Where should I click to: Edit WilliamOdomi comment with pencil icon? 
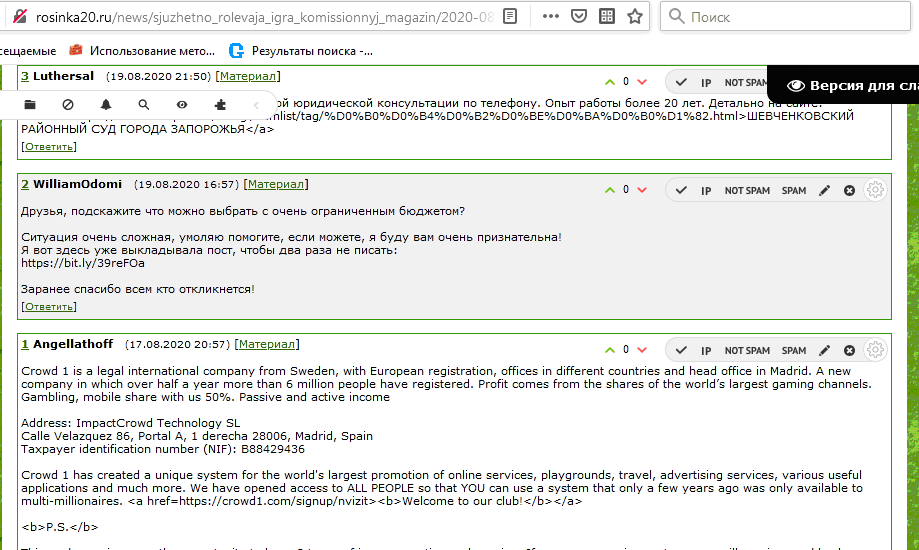click(824, 191)
